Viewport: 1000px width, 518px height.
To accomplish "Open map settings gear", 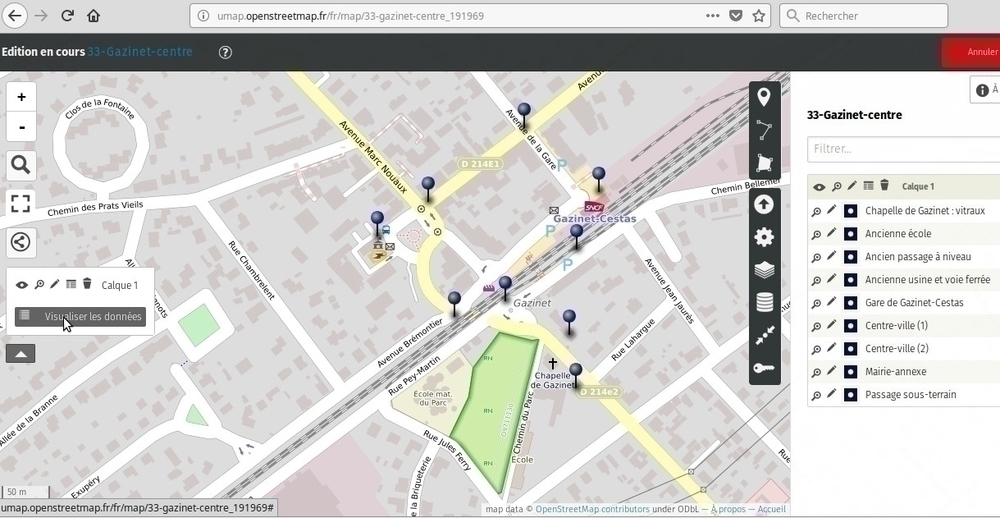I will click(764, 237).
